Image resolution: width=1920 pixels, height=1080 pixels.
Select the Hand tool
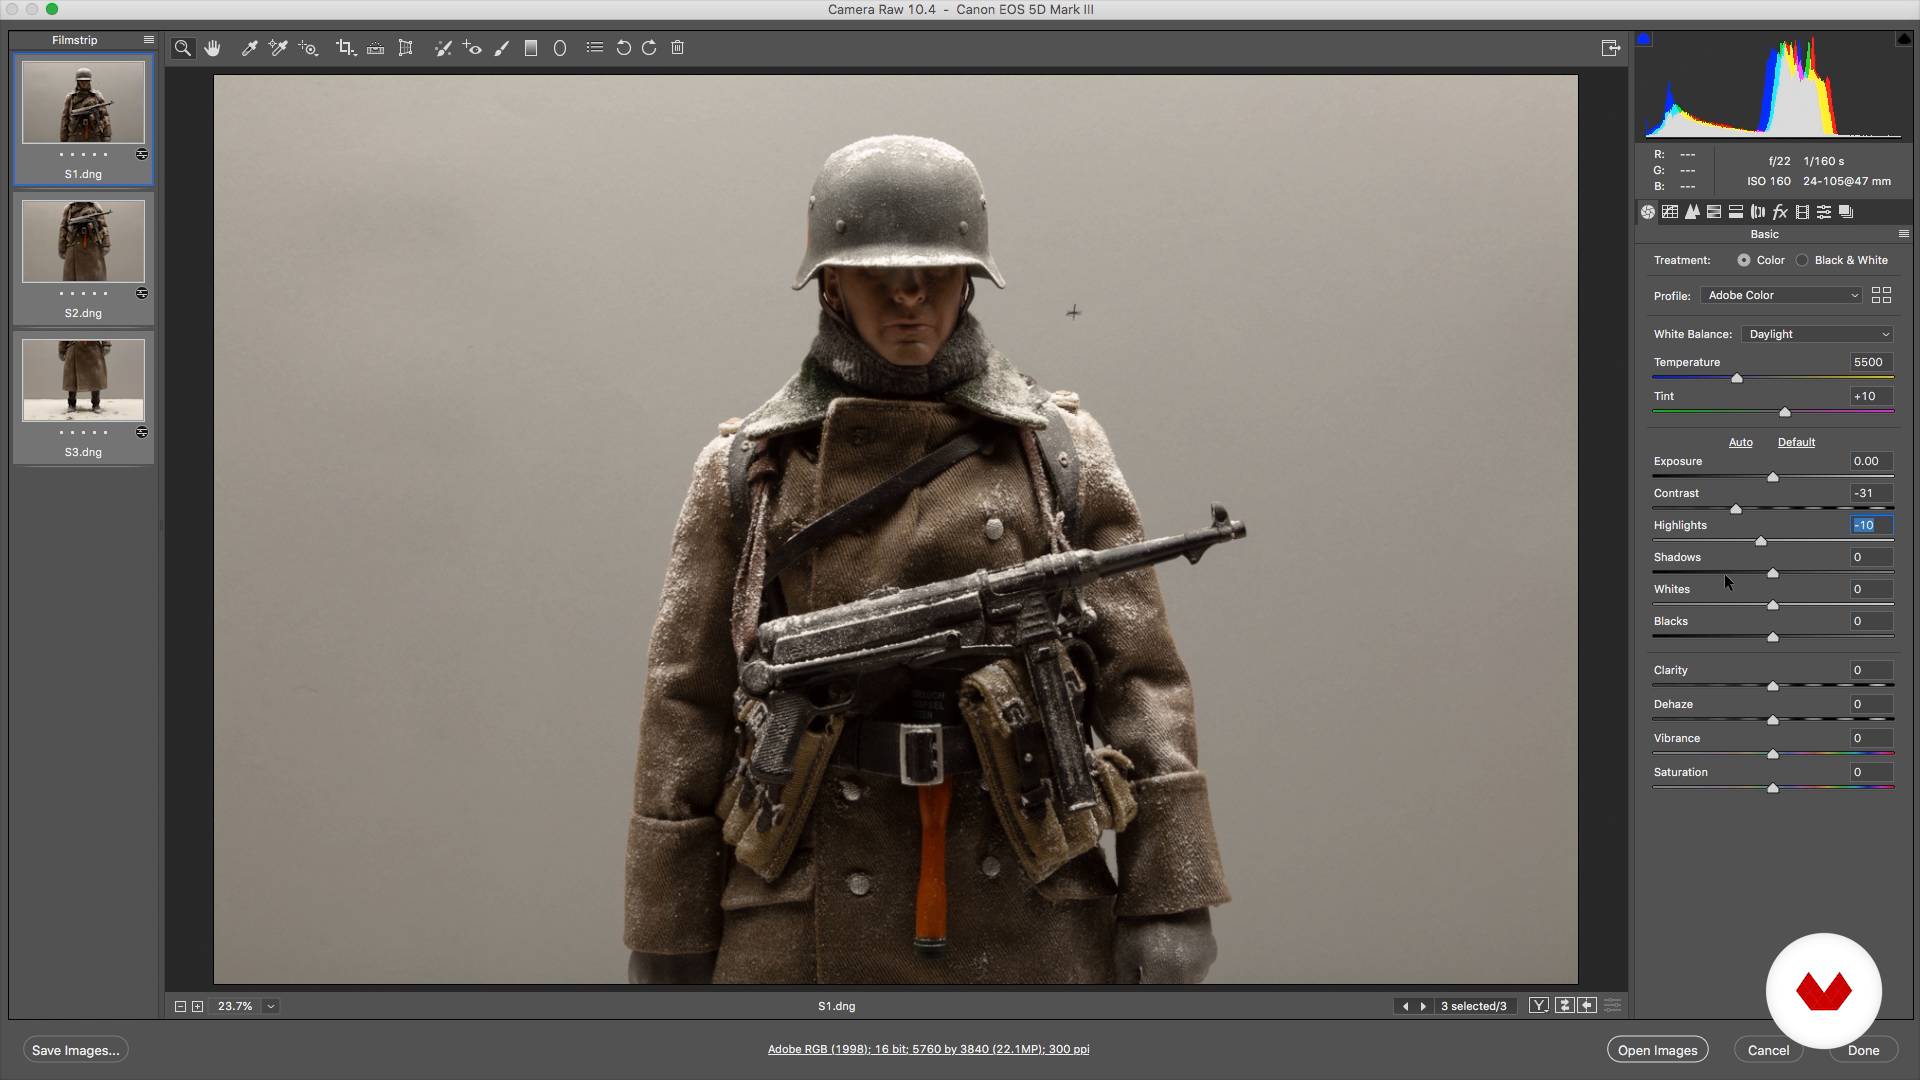click(212, 48)
